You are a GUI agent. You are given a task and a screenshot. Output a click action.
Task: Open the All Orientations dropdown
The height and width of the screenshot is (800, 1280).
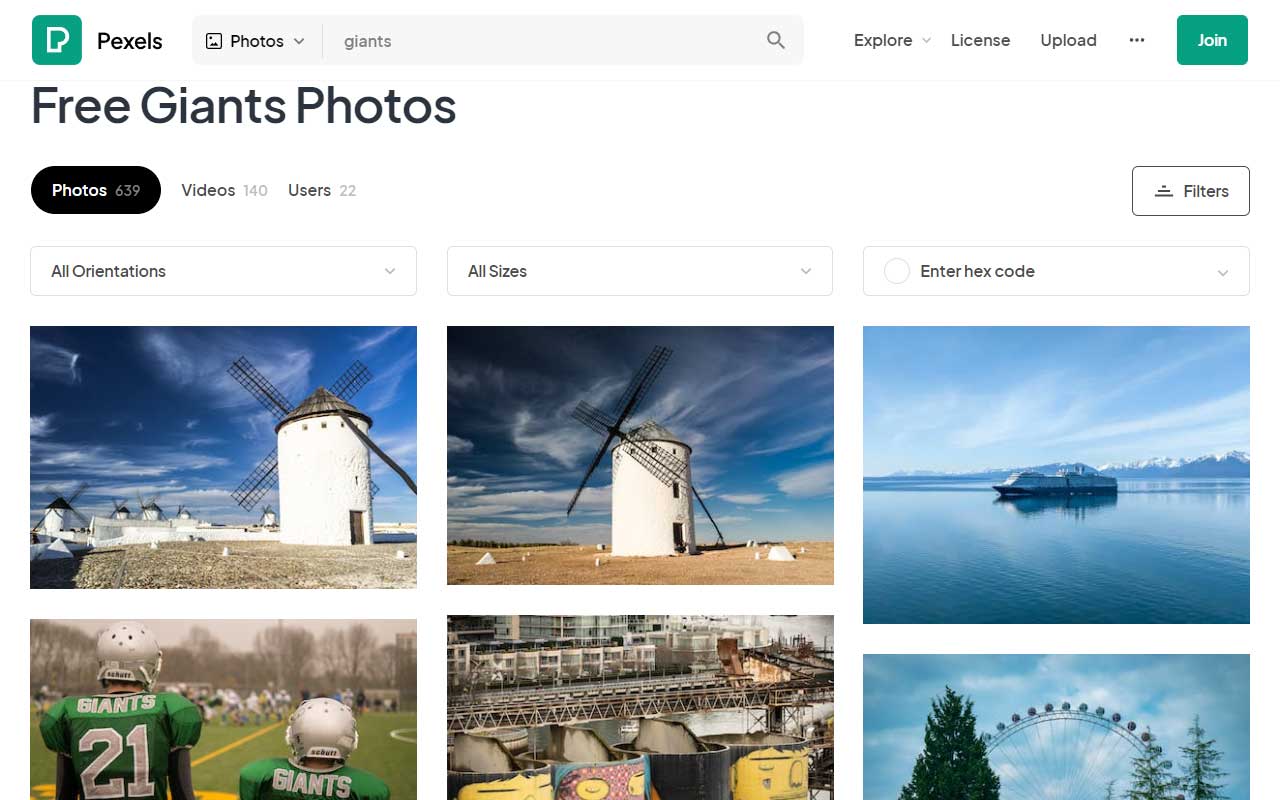pyautogui.click(x=223, y=271)
